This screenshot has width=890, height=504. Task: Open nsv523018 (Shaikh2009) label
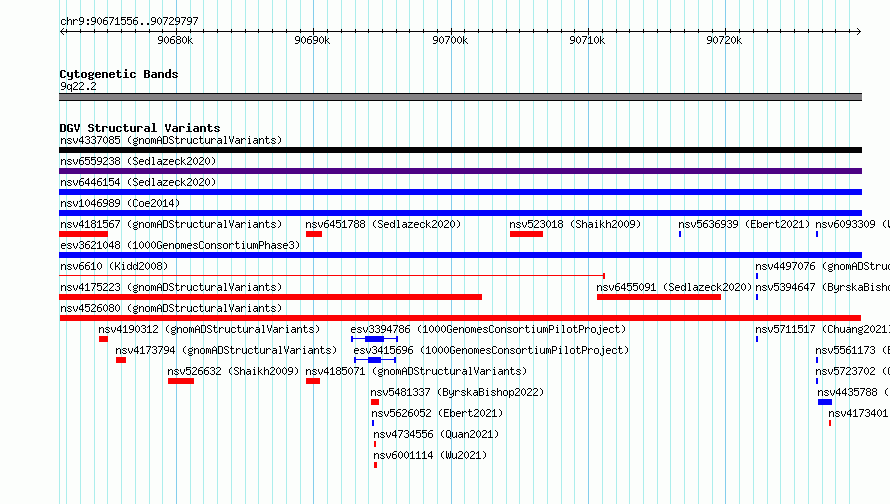coord(575,224)
